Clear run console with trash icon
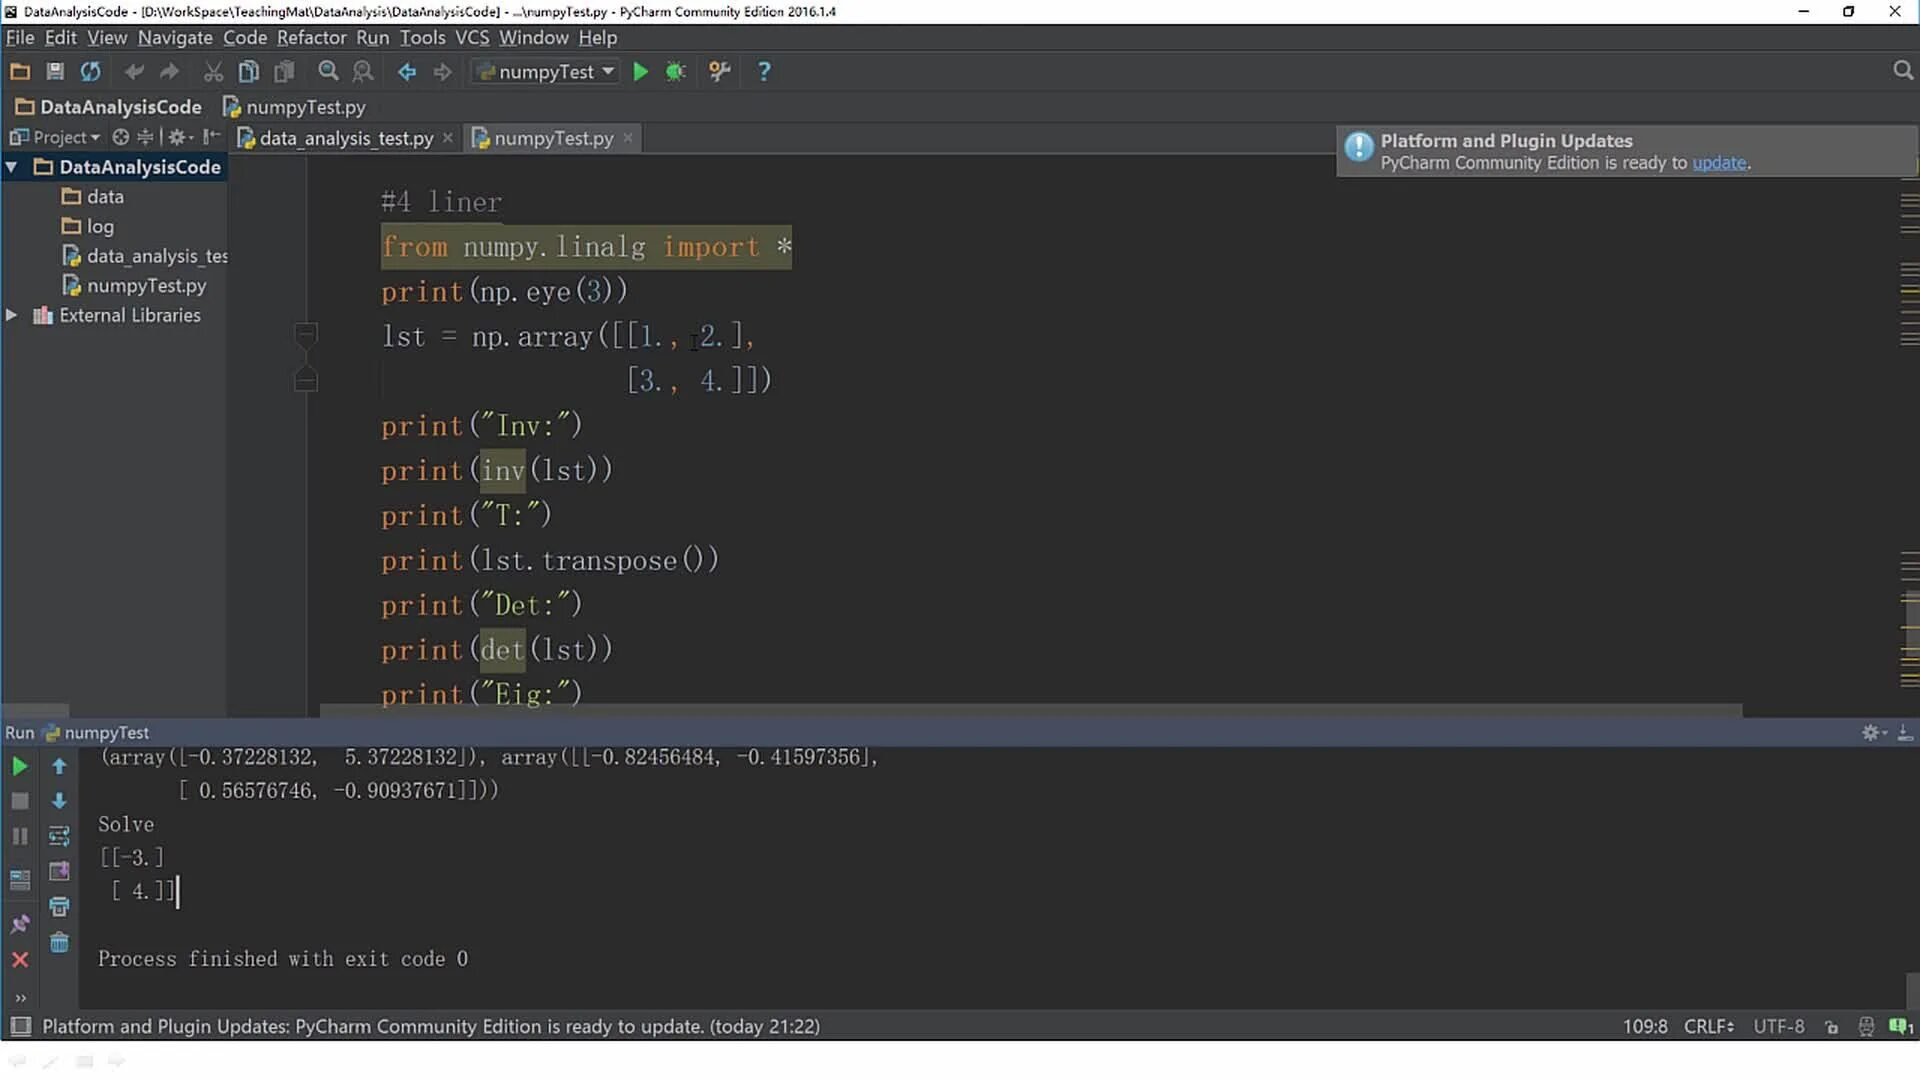Image resolution: width=1920 pixels, height=1080 pixels. point(59,943)
